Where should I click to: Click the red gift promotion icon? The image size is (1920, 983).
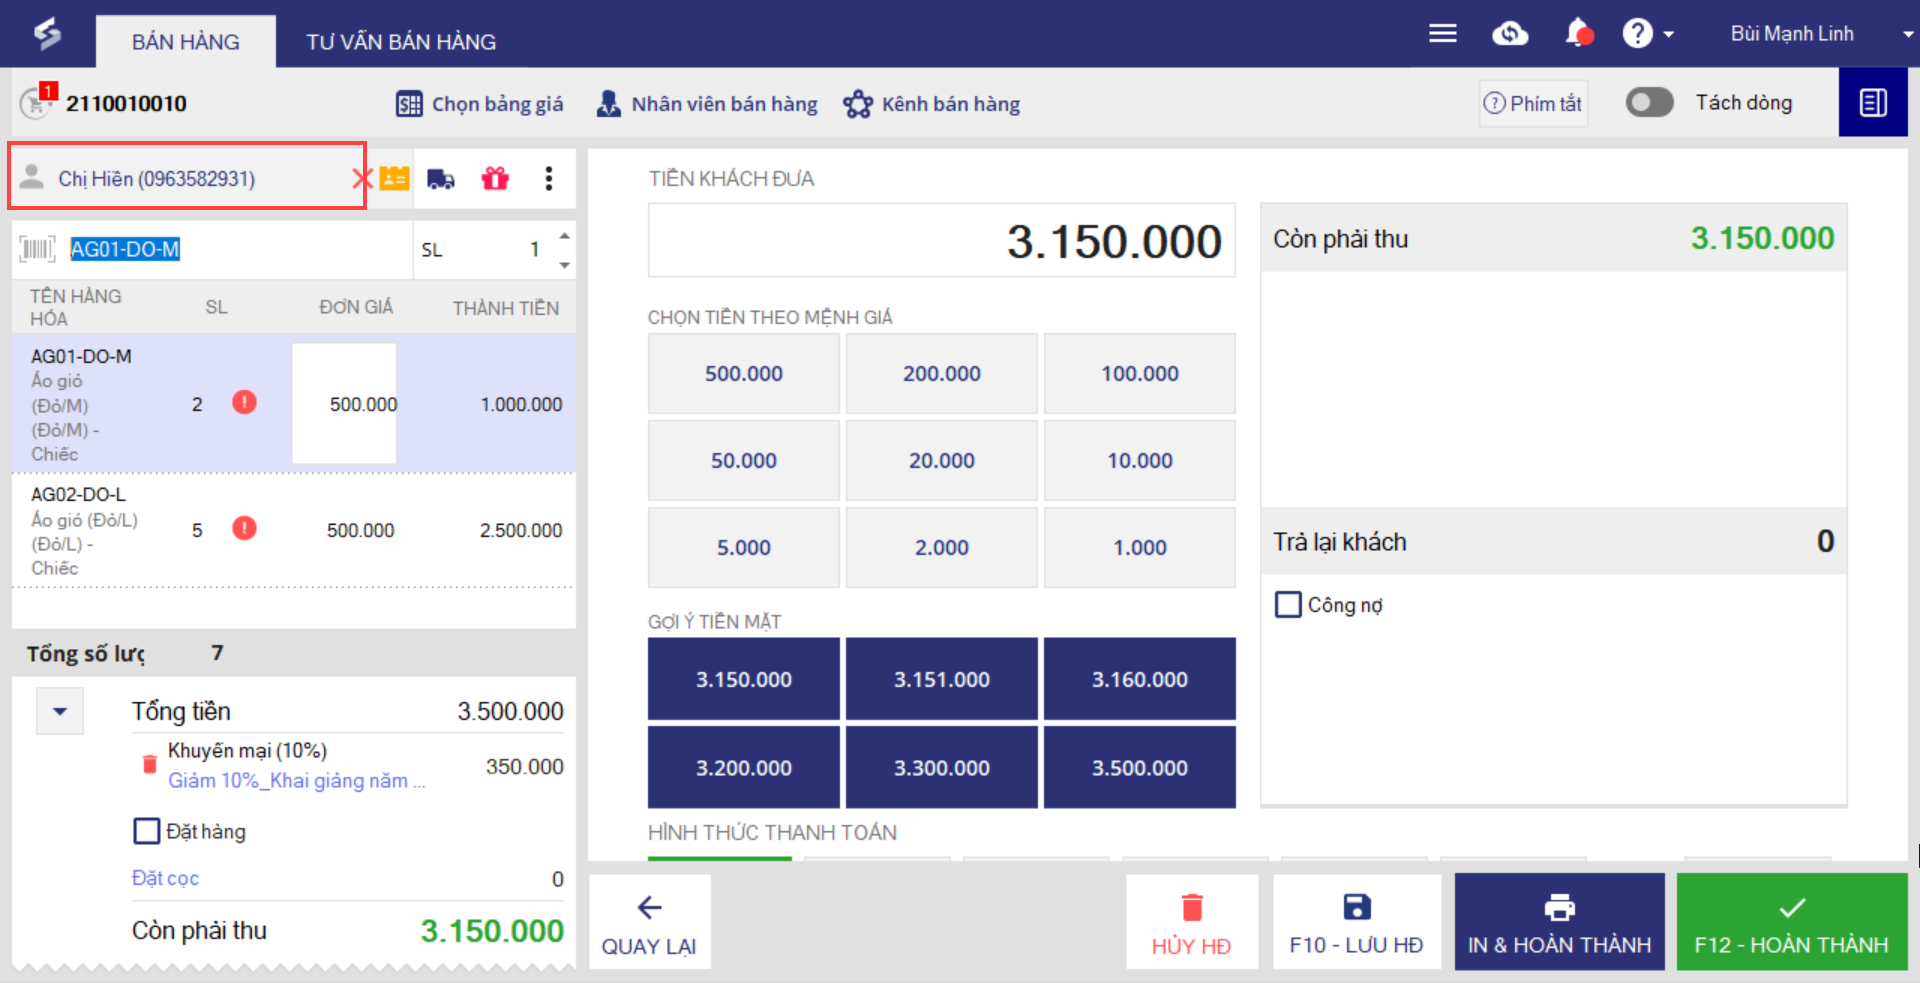pos(495,179)
